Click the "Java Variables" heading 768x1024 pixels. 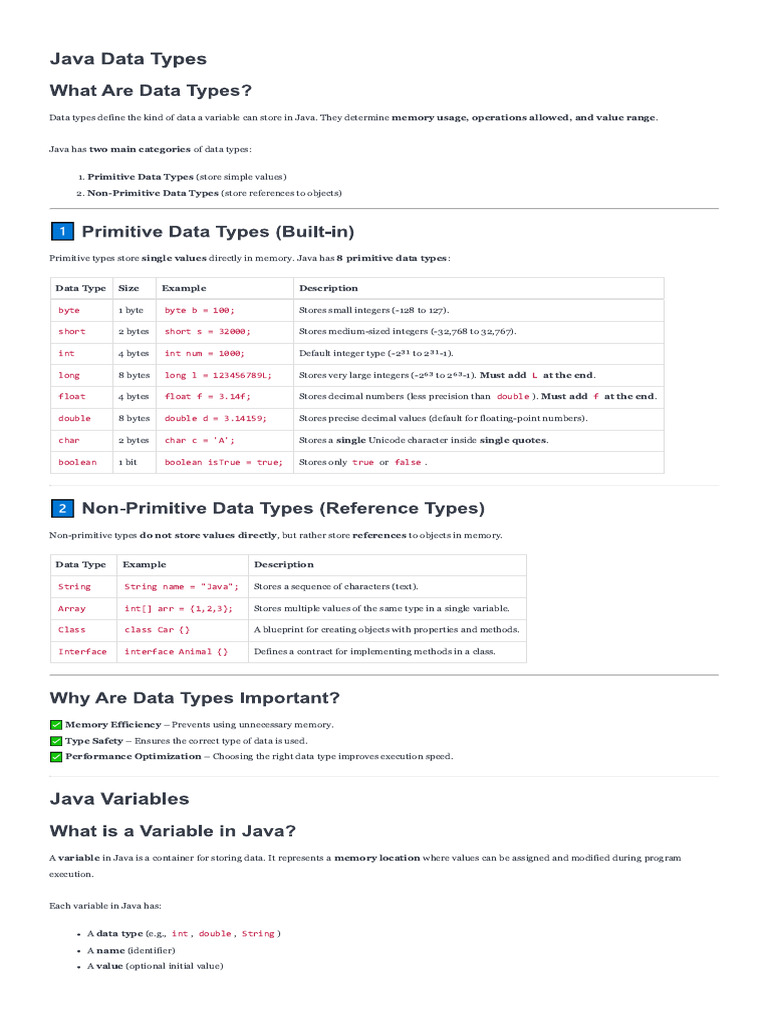tap(119, 798)
